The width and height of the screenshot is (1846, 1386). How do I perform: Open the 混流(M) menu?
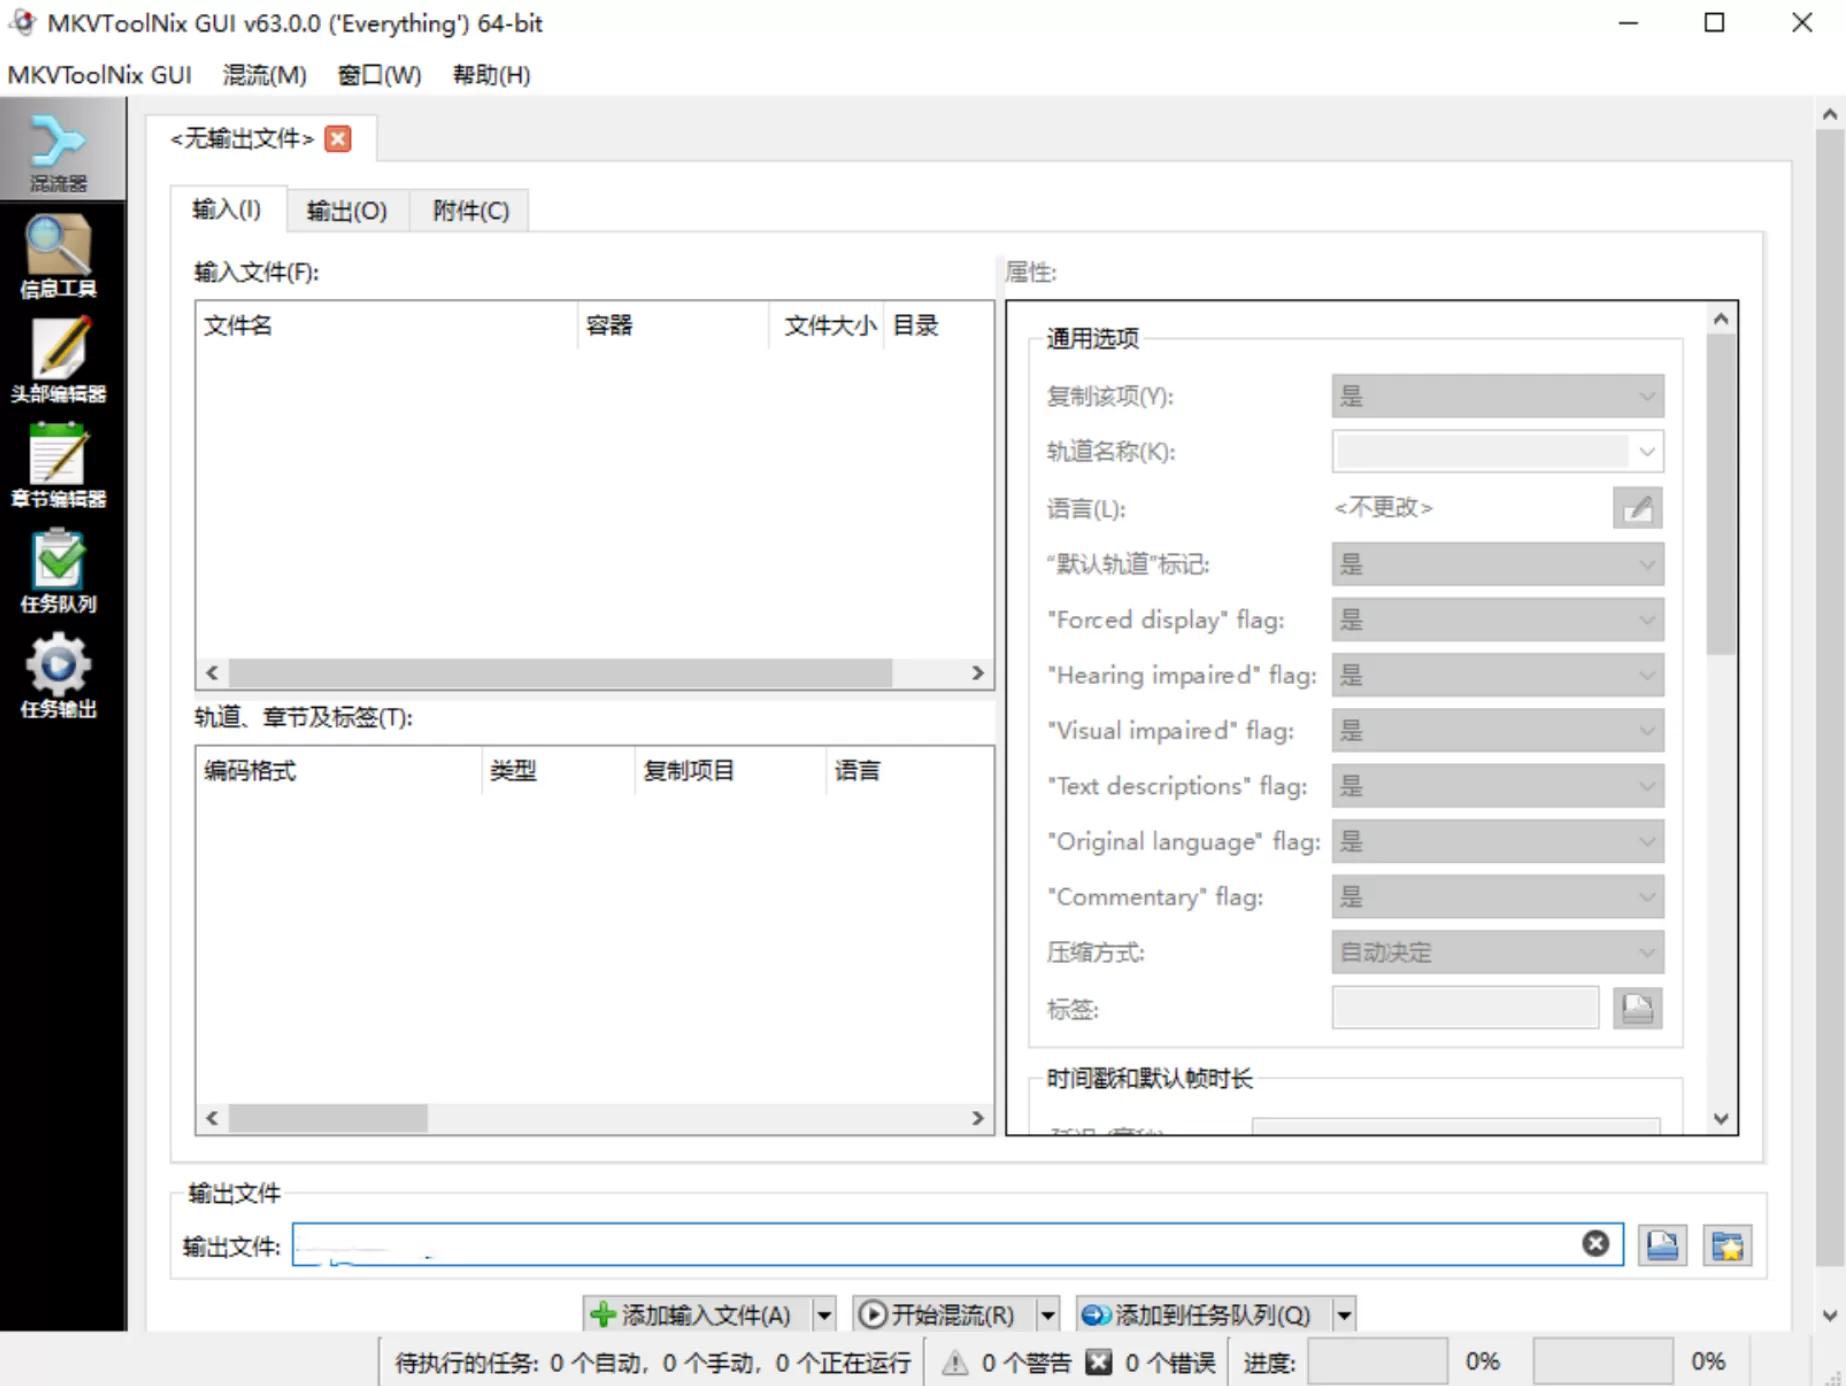[264, 74]
